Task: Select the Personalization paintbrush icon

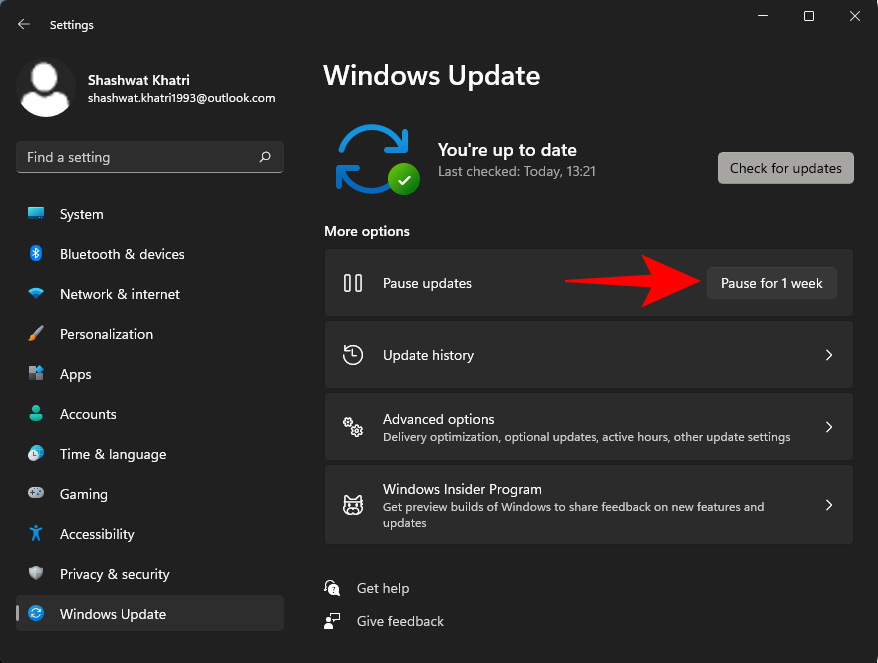Action: click(x=34, y=334)
